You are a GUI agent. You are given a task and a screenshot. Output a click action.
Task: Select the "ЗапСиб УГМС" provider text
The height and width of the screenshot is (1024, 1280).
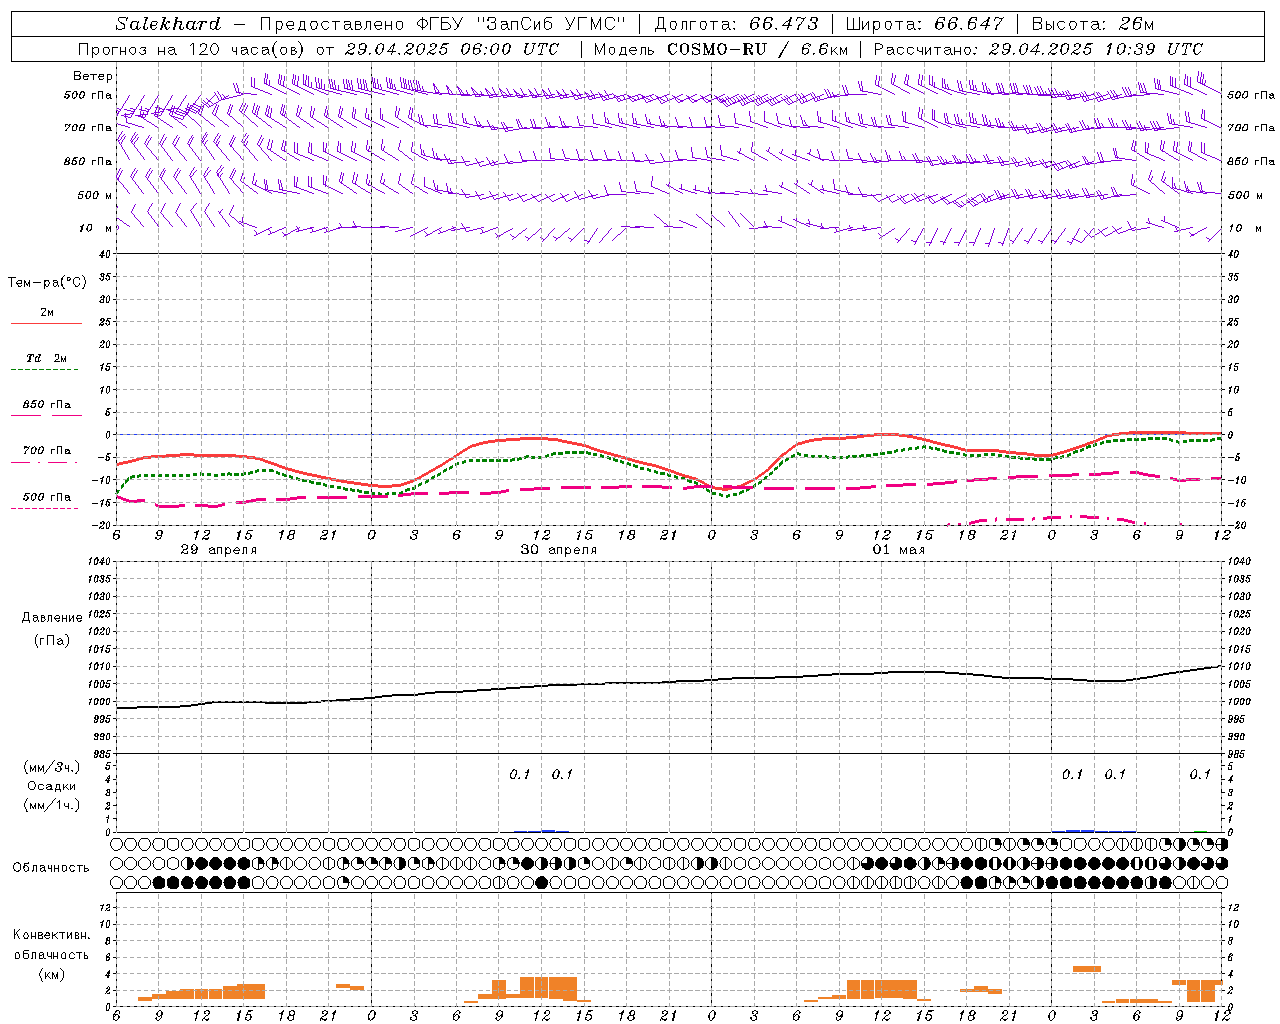[x=551, y=24]
